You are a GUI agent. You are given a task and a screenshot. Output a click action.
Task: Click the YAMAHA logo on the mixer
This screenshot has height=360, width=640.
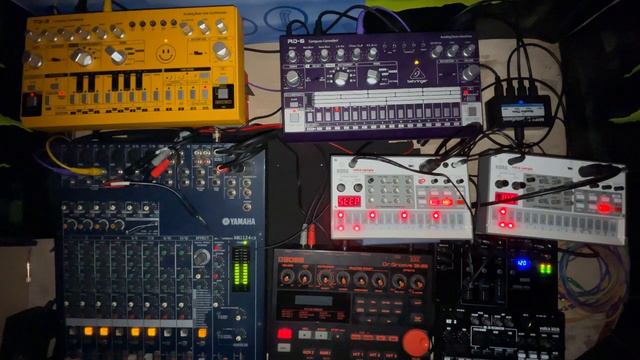tap(239, 221)
